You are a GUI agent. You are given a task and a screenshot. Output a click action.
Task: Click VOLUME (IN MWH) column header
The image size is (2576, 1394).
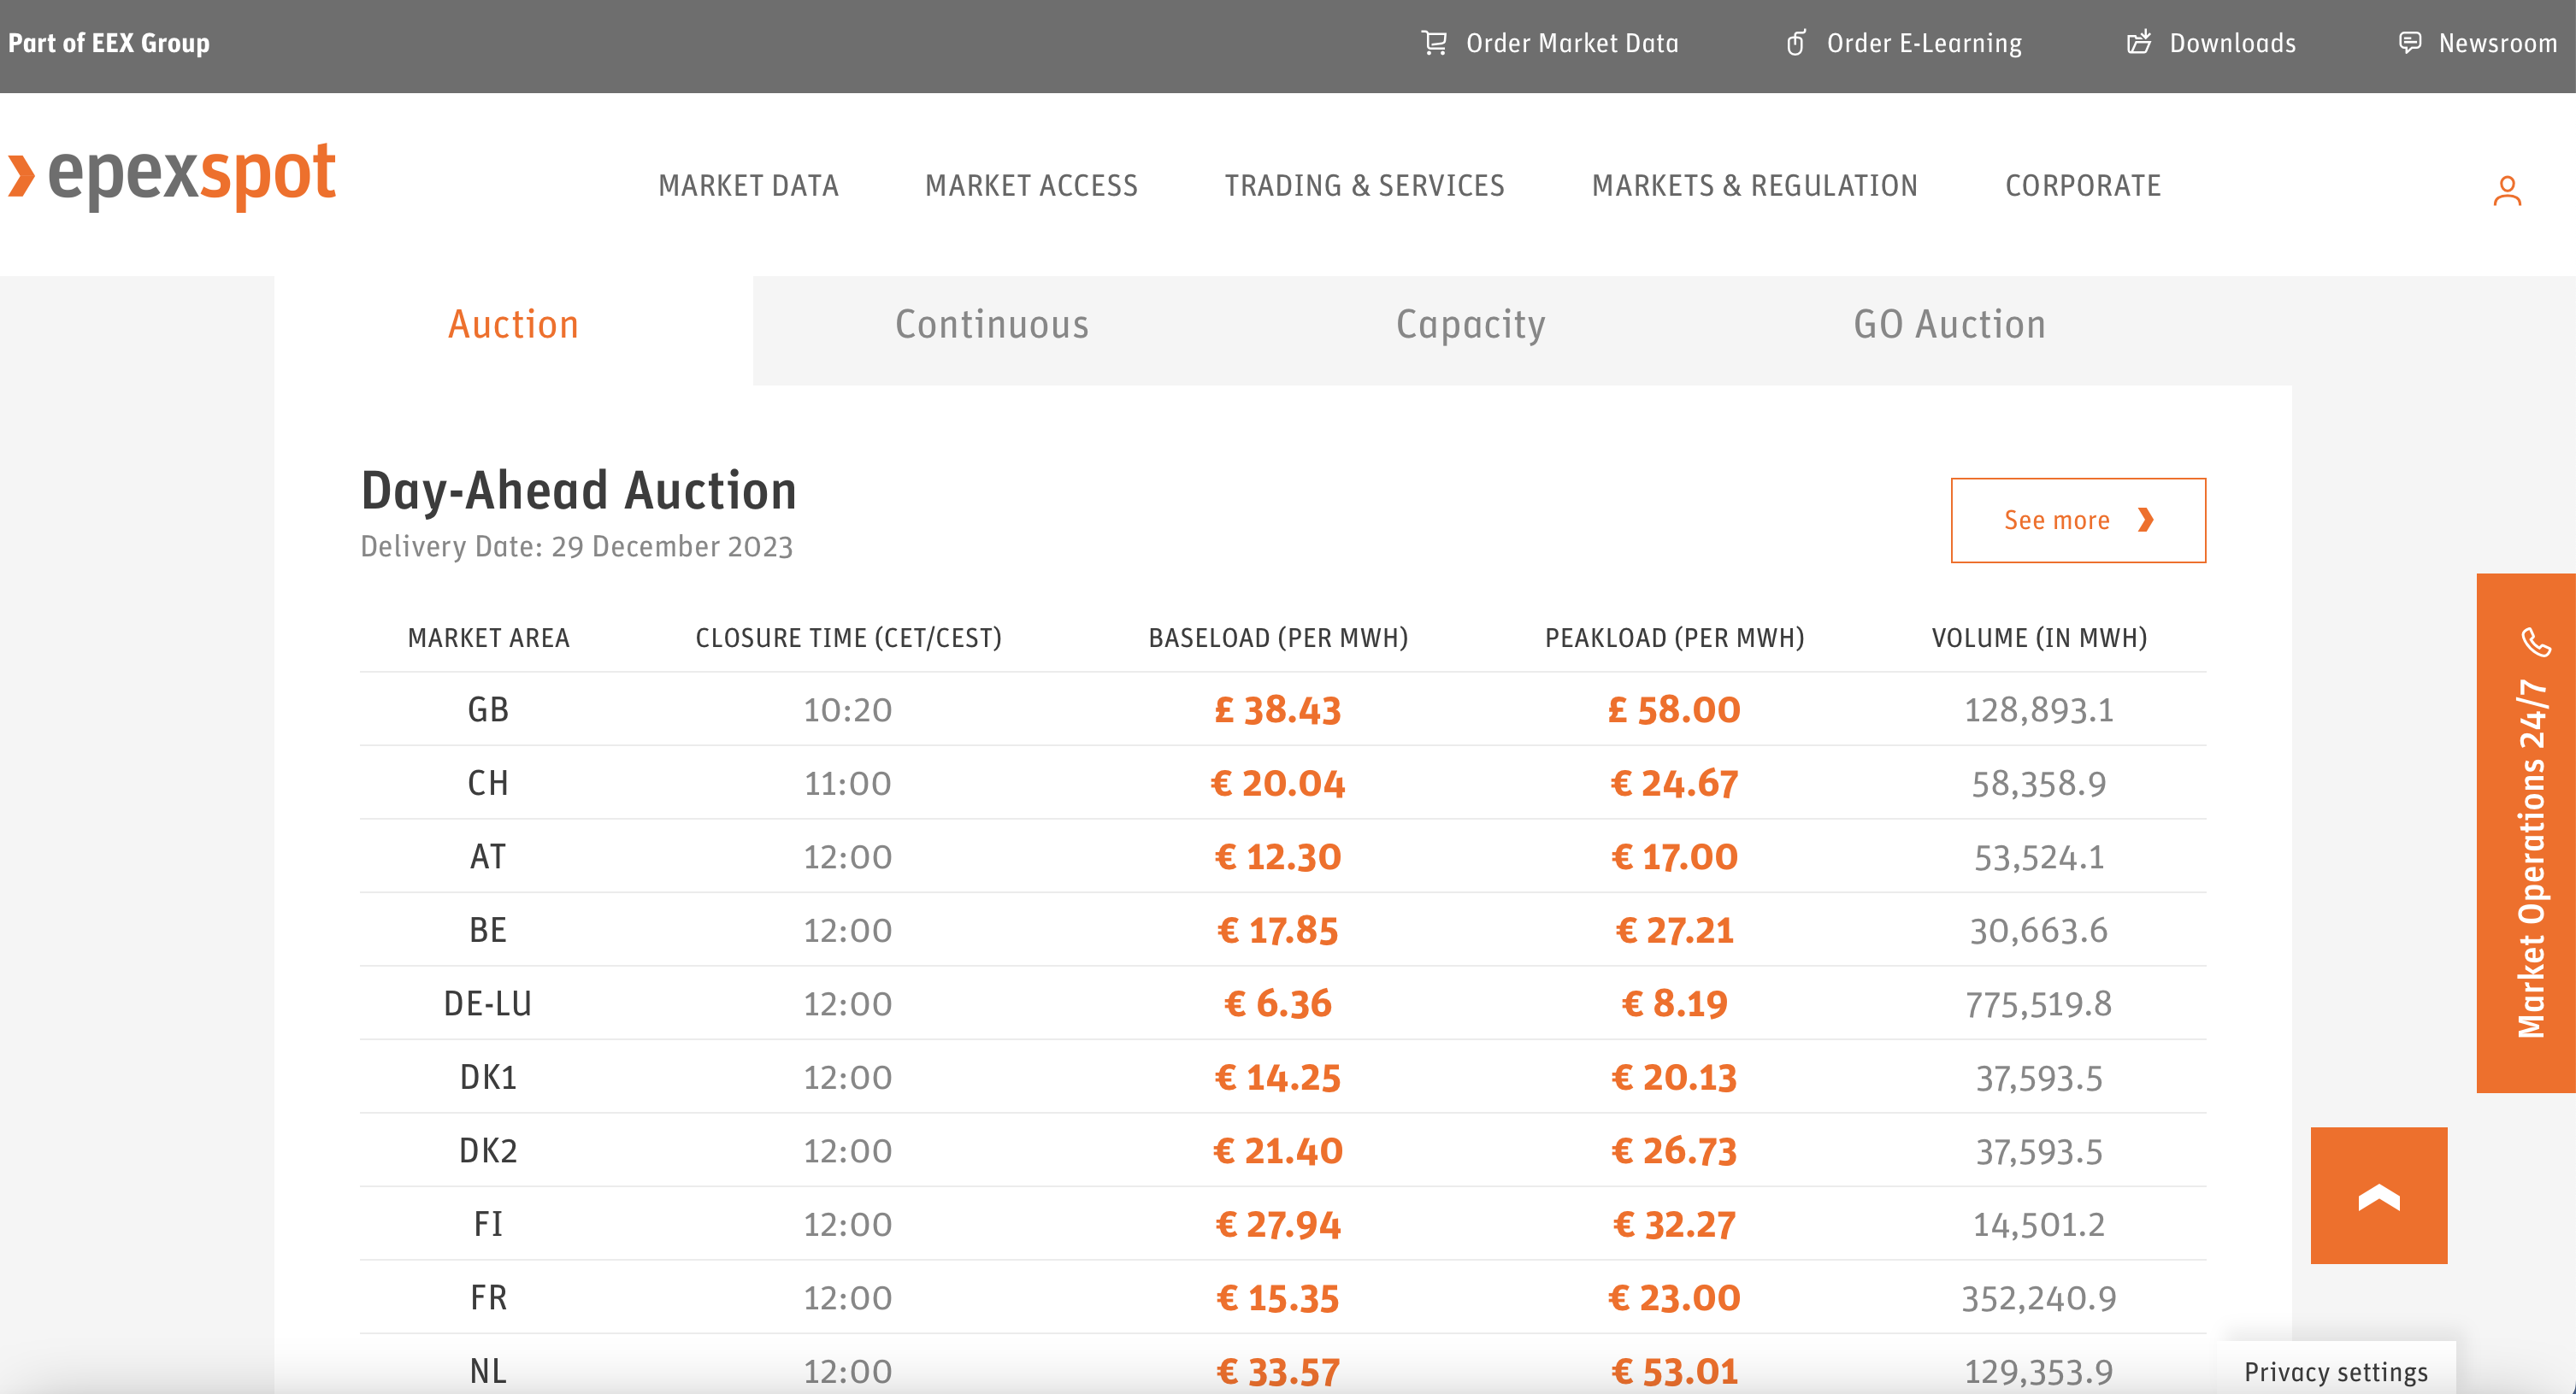(2039, 638)
